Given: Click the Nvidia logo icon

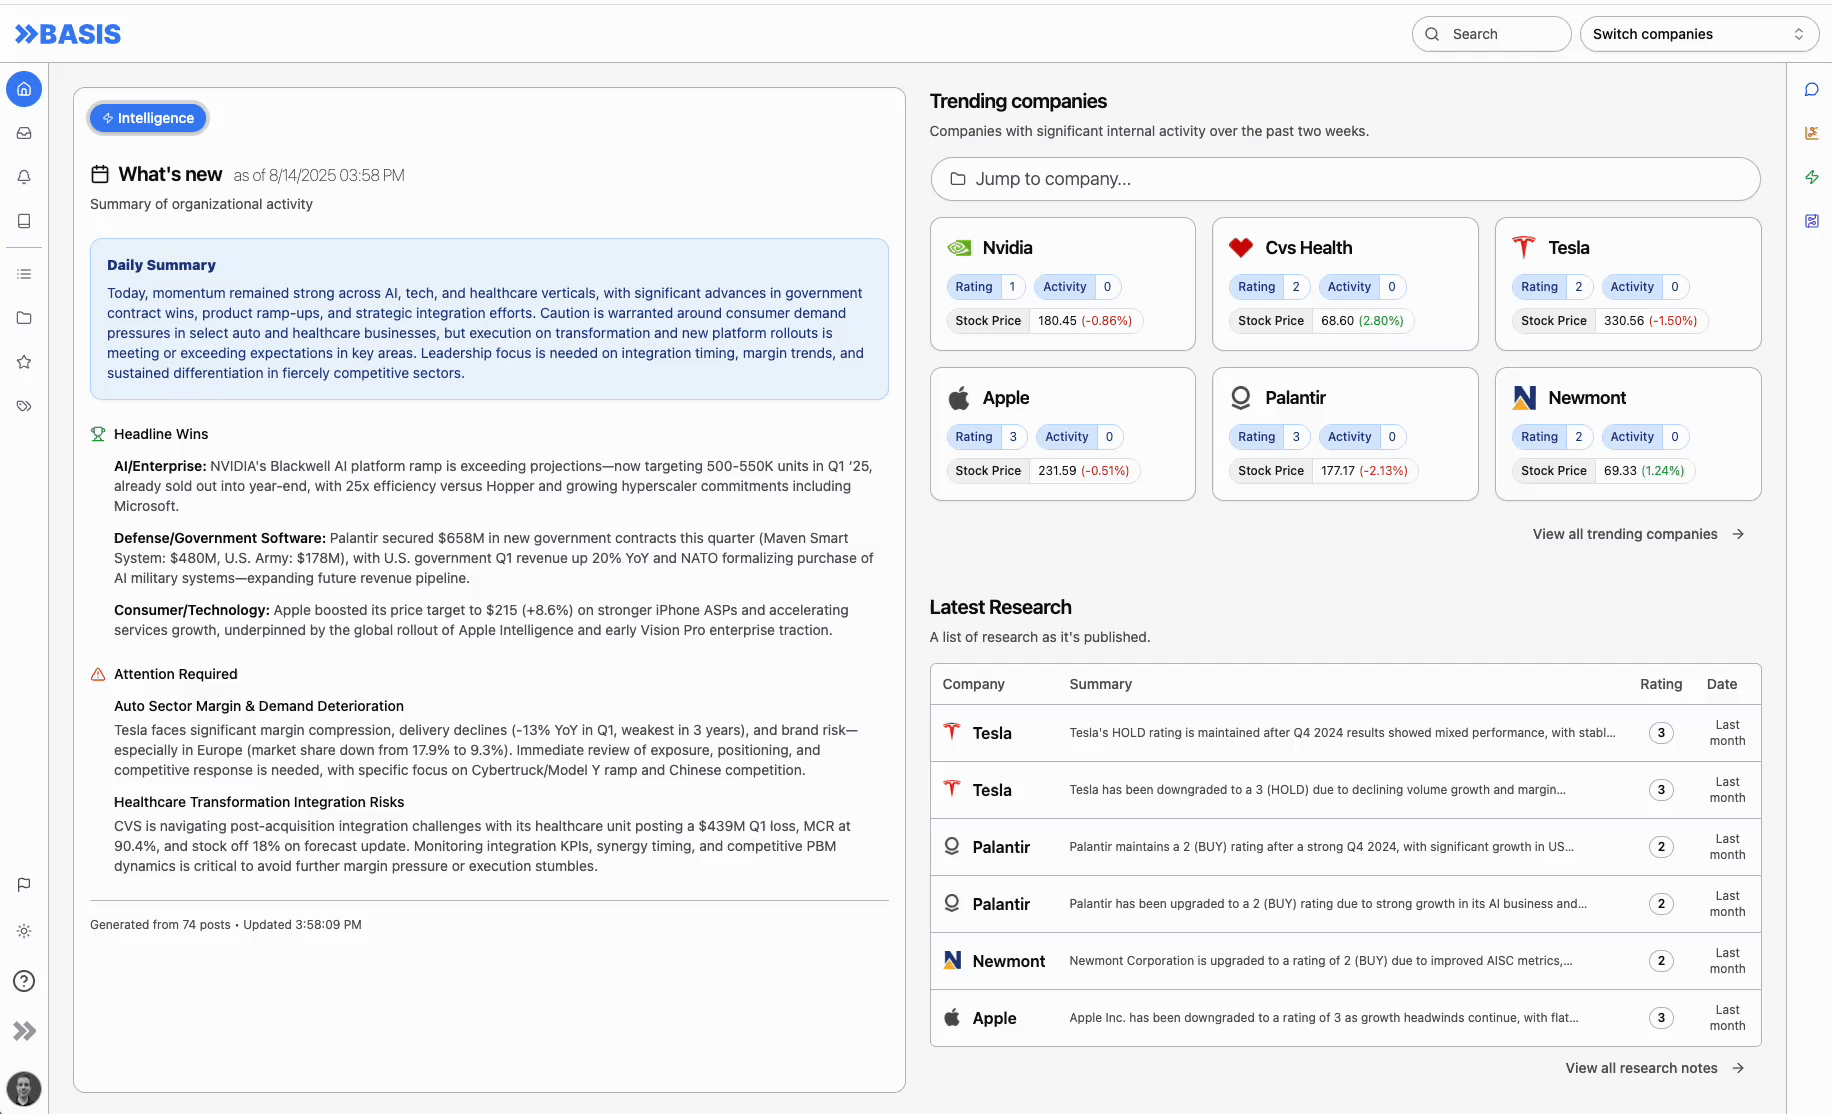Looking at the screenshot, I should tap(959, 248).
